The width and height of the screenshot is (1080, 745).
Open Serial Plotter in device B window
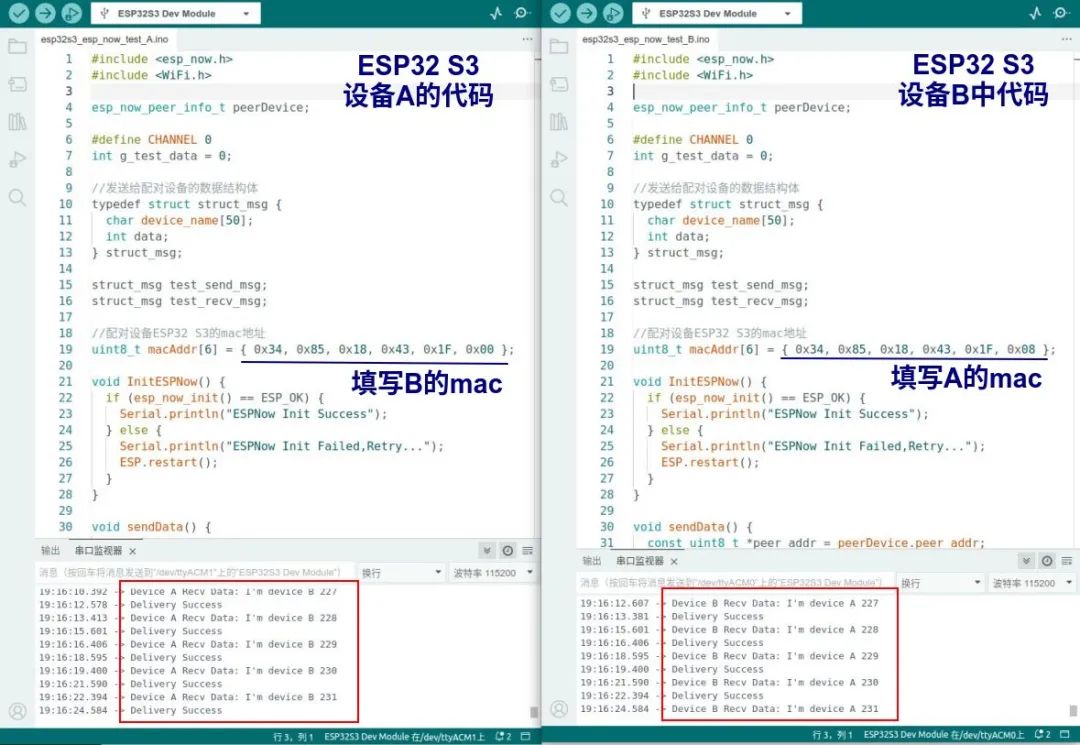click(x=1035, y=13)
